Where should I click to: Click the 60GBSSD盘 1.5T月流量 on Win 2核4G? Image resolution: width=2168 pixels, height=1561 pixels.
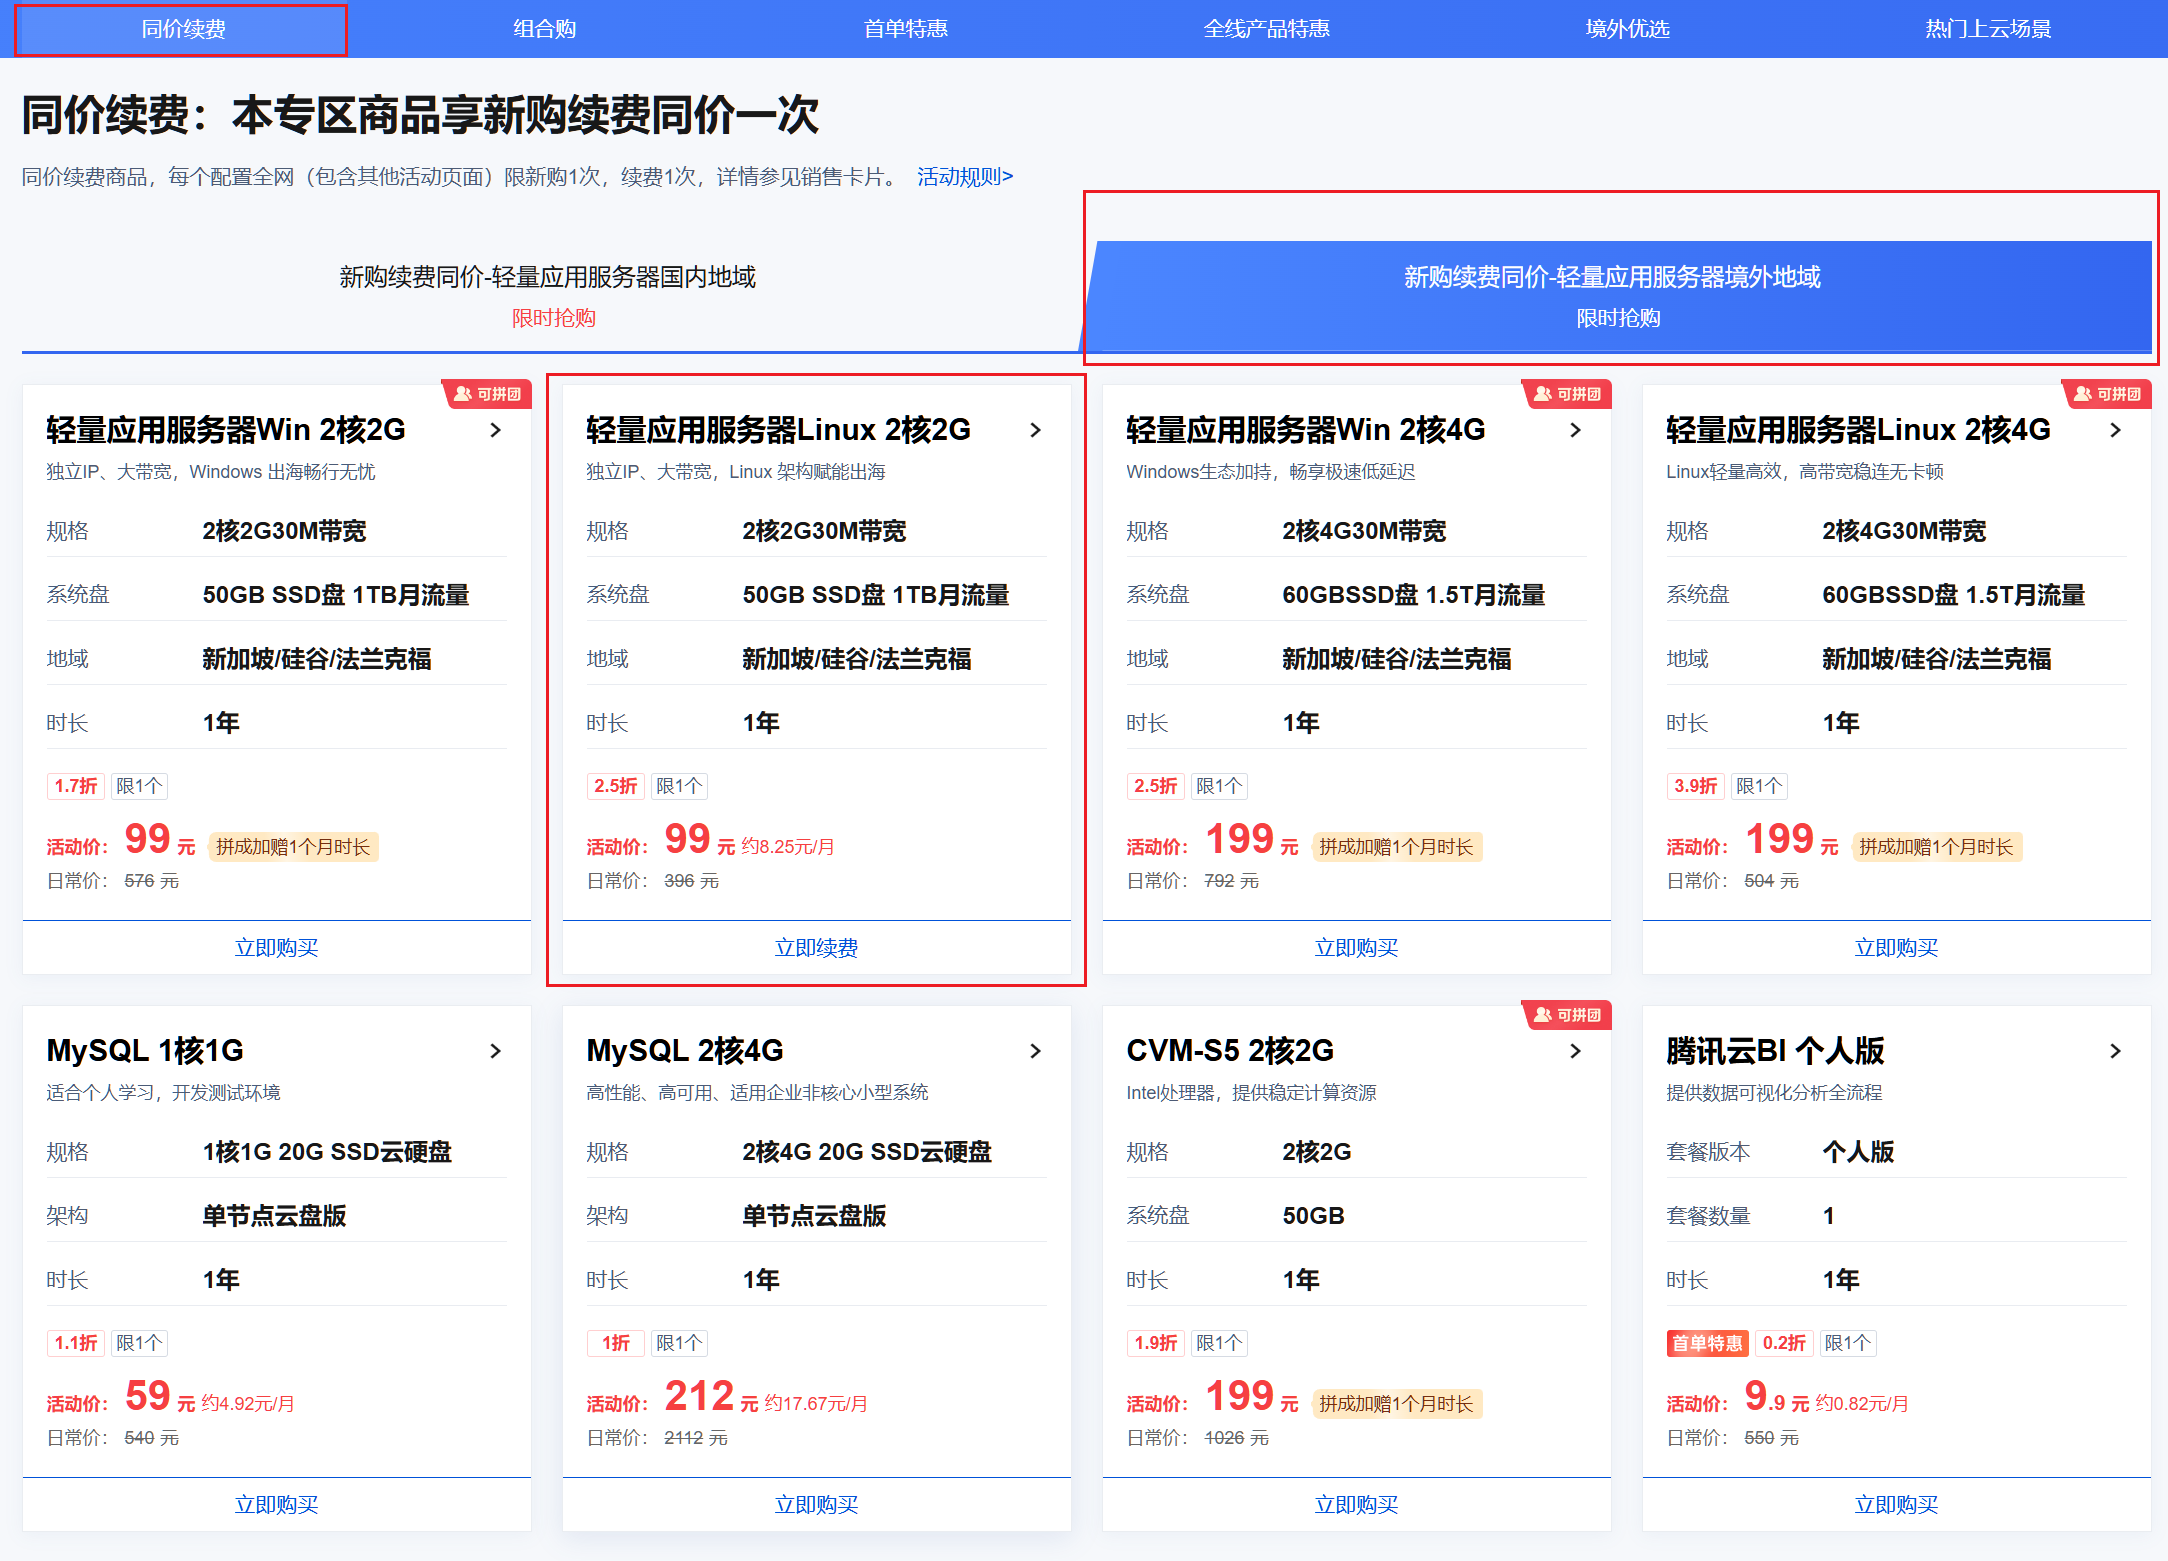coord(1414,595)
